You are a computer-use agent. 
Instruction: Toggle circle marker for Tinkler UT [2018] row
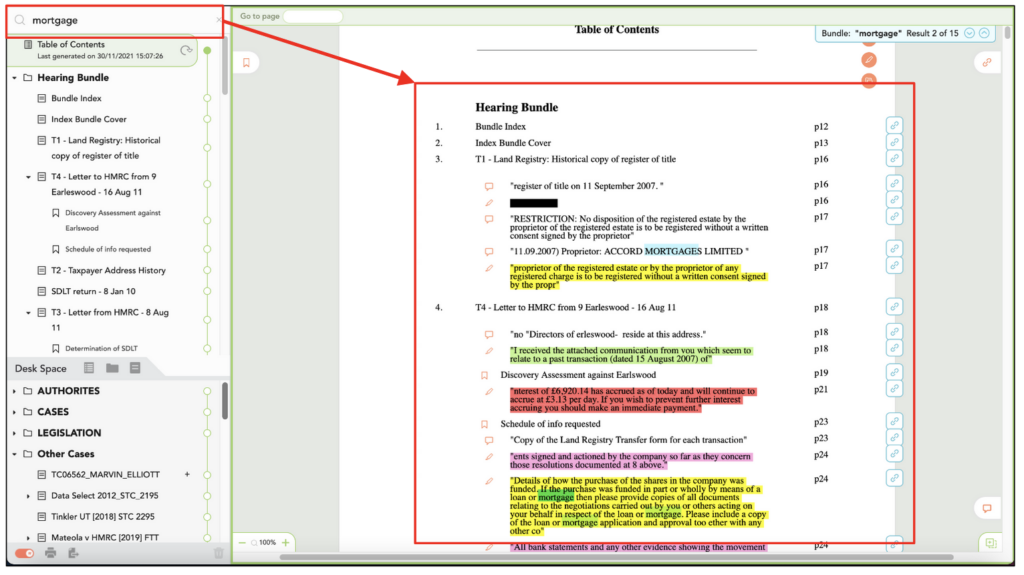coord(207,516)
